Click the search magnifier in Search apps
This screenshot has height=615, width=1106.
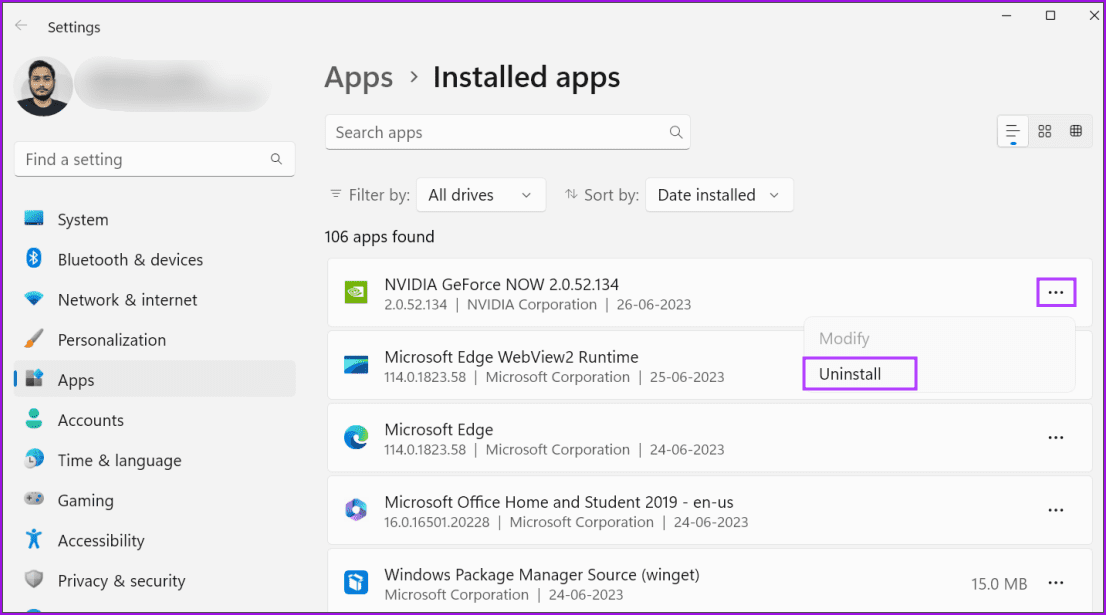coord(676,132)
